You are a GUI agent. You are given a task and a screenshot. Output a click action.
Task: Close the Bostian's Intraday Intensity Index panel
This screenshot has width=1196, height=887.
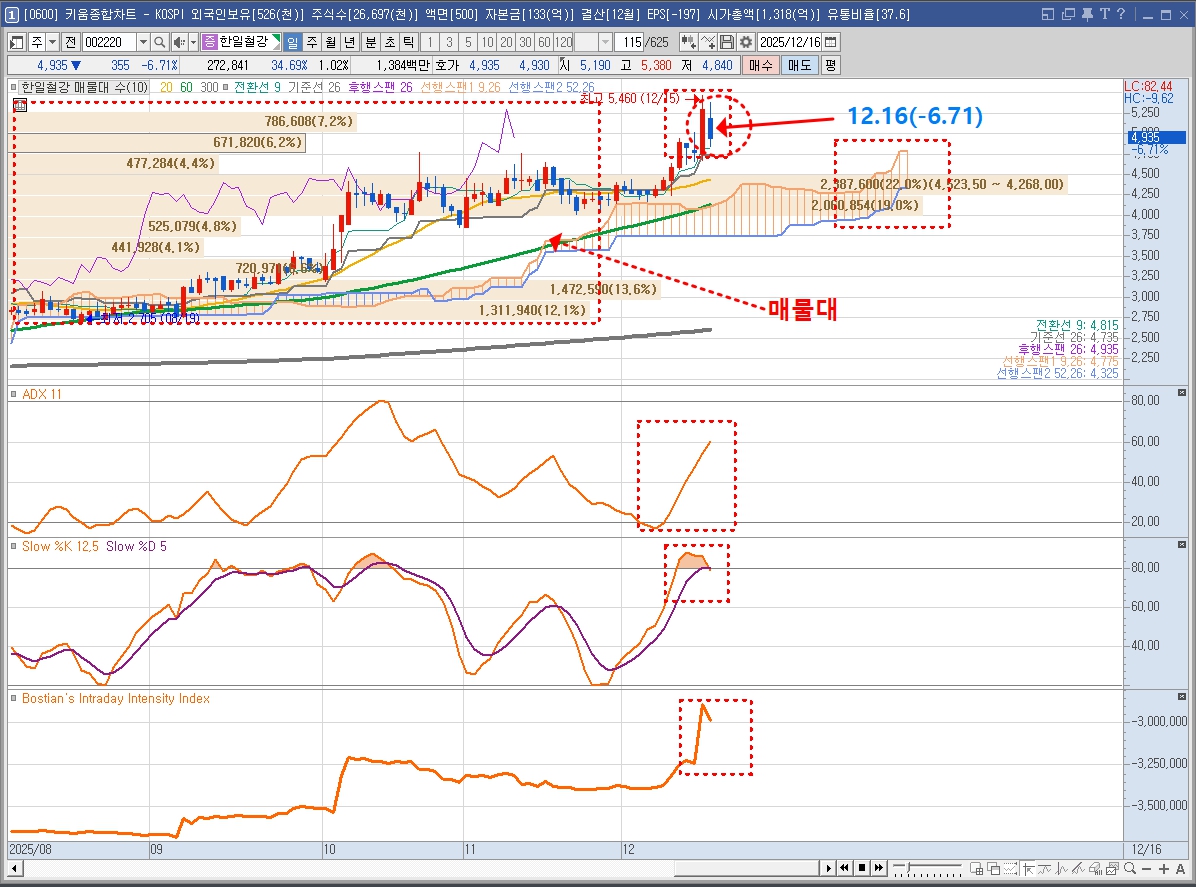click(1182, 696)
